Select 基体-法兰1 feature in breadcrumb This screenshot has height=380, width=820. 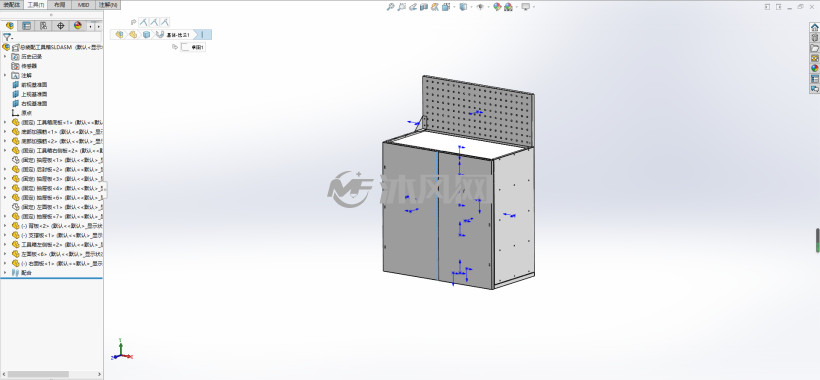tap(175, 35)
